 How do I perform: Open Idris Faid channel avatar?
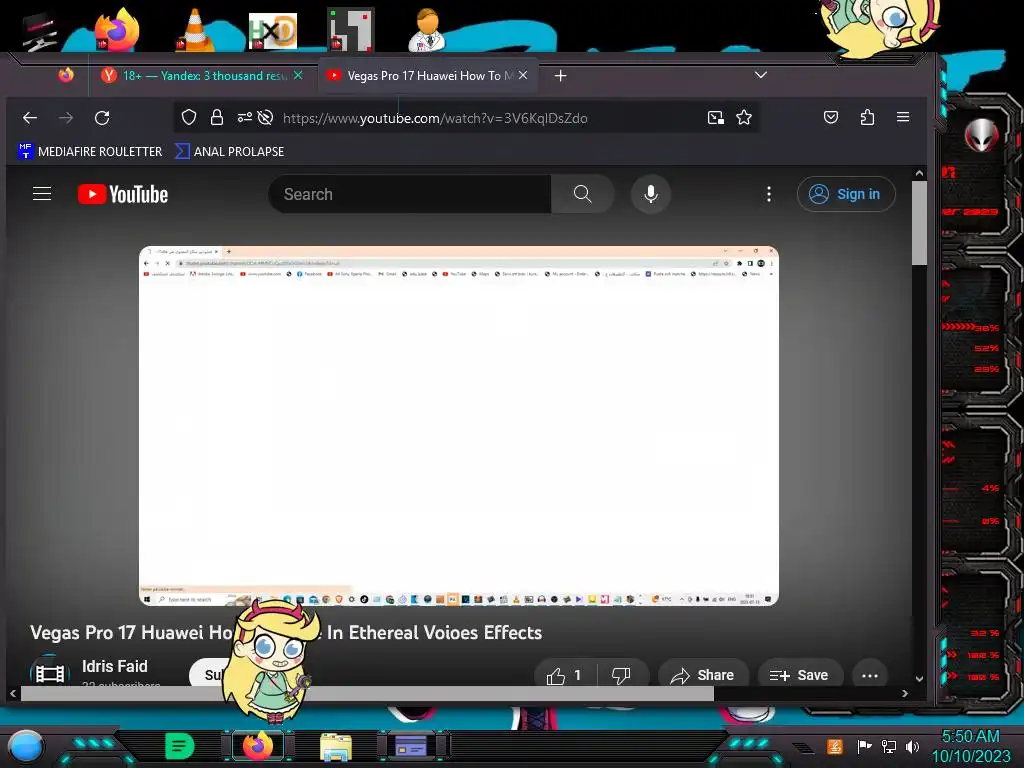(x=50, y=671)
